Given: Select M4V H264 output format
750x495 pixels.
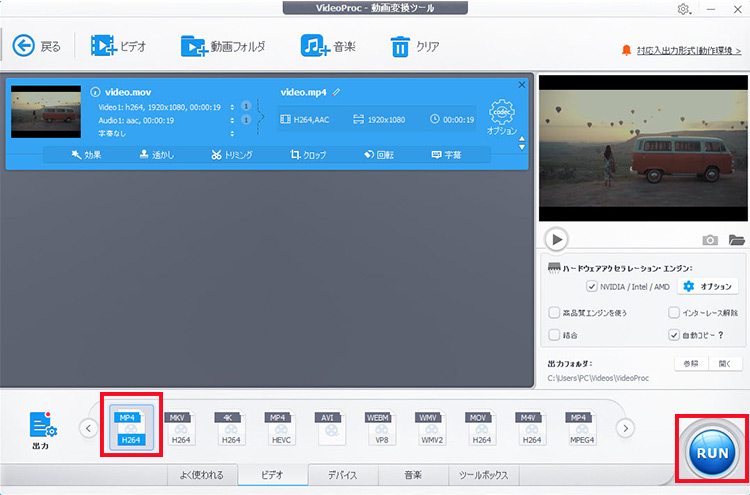Looking at the screenshot, I should click(x=531, y=428).
